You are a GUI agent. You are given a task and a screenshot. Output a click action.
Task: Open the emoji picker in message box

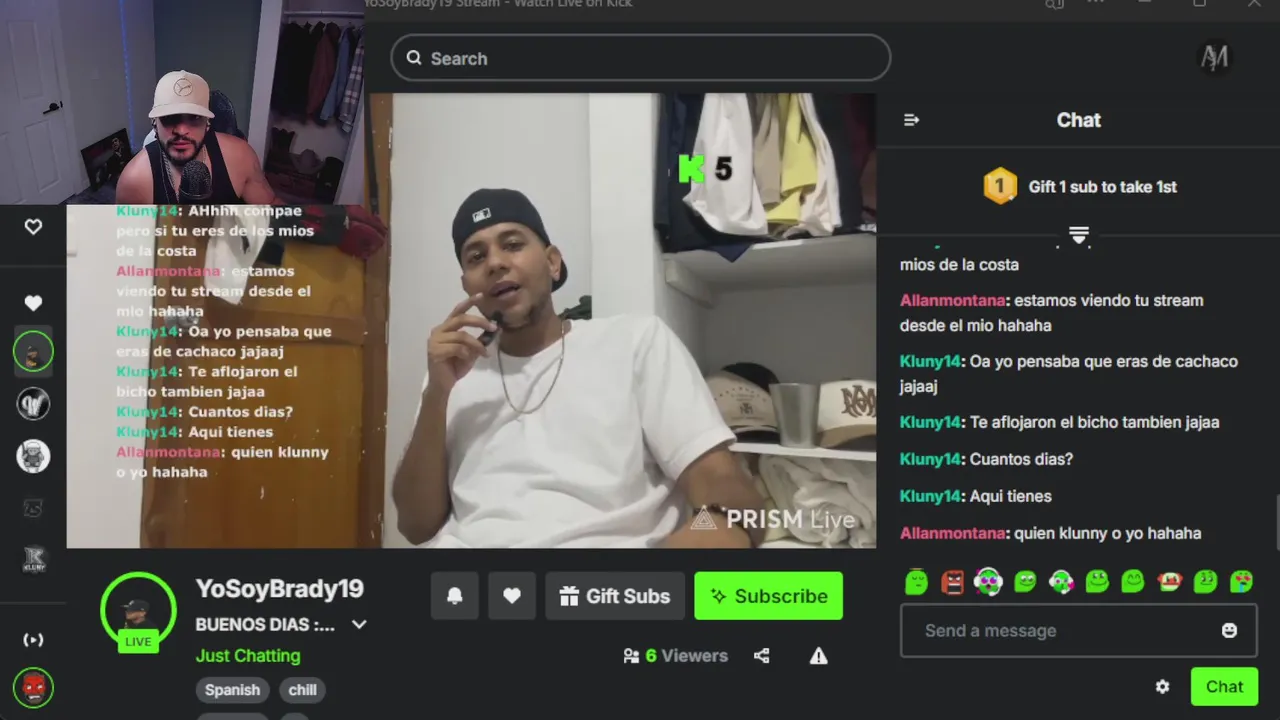(x=1229, y=630)
